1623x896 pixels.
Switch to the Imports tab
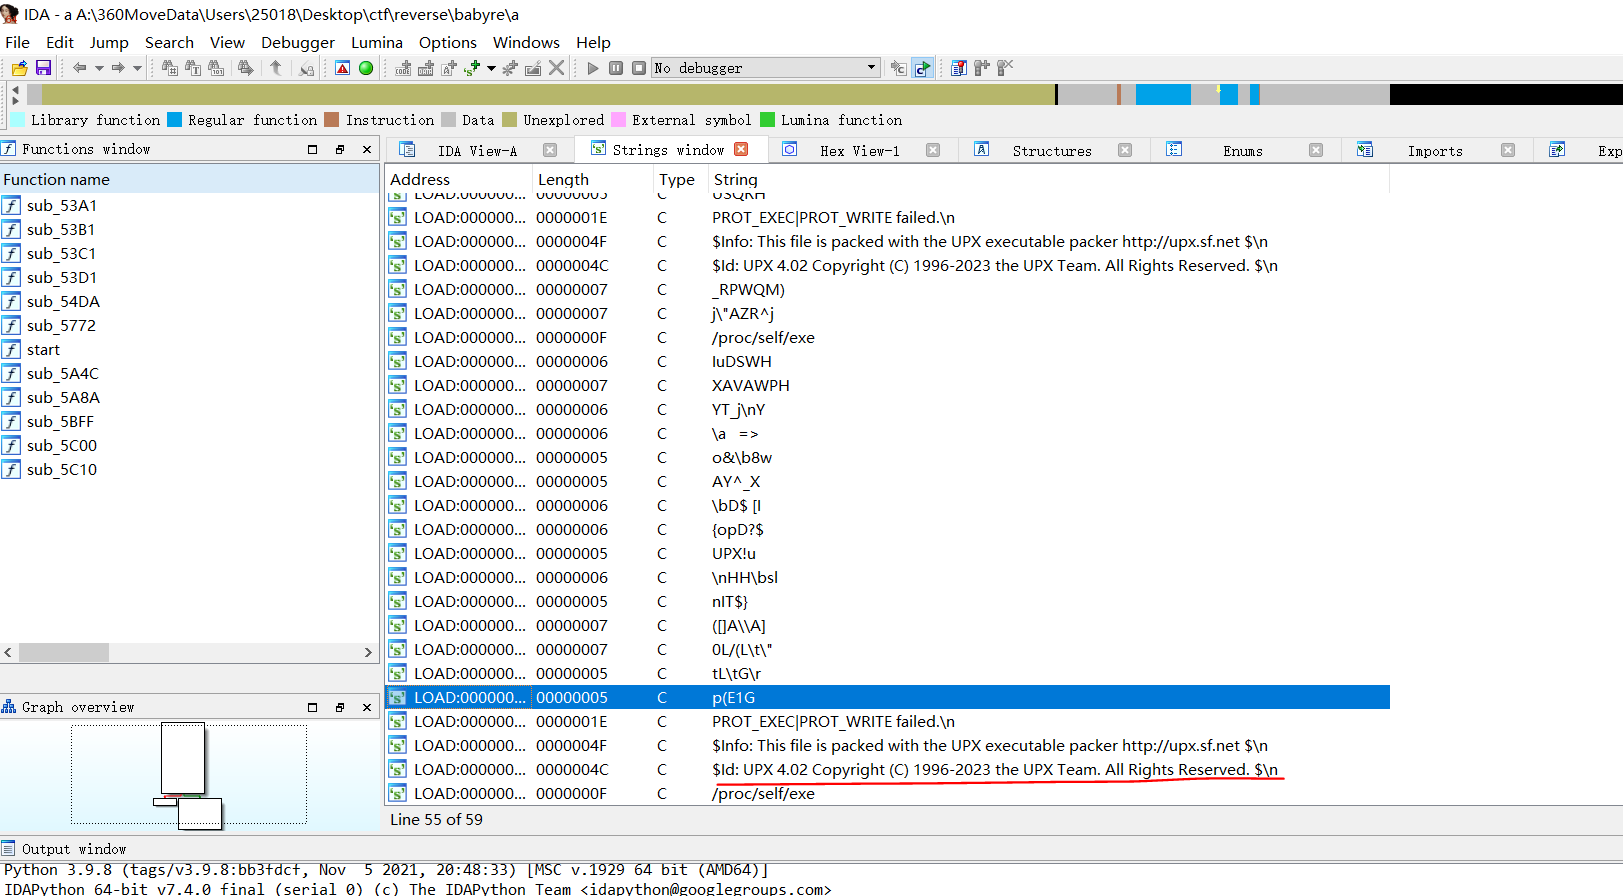(1435, 151)
